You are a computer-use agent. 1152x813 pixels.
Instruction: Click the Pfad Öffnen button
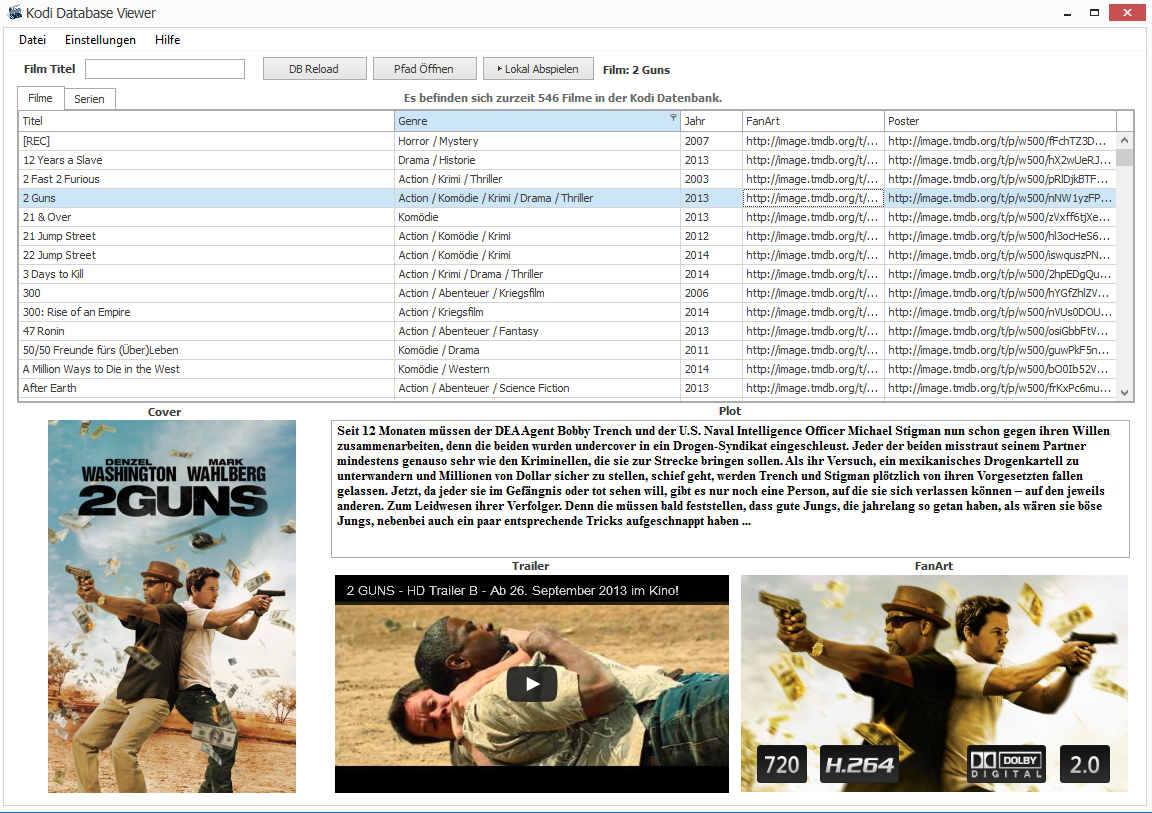tap(424, 69)
